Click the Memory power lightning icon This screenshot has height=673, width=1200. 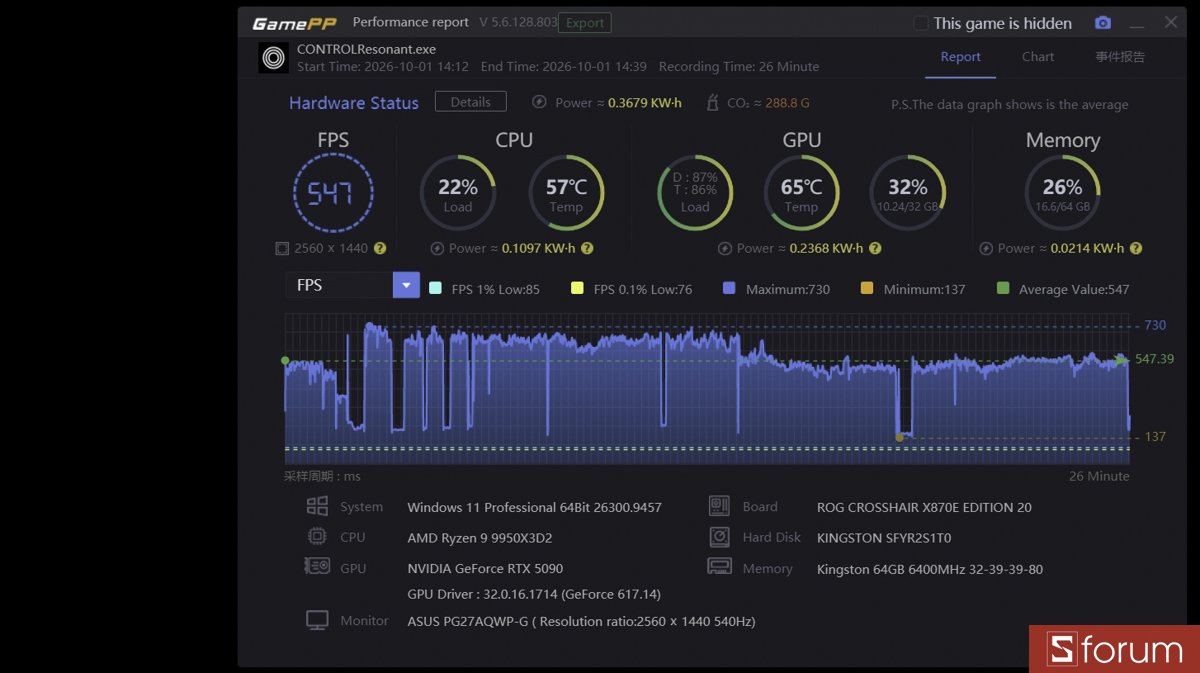986,248
